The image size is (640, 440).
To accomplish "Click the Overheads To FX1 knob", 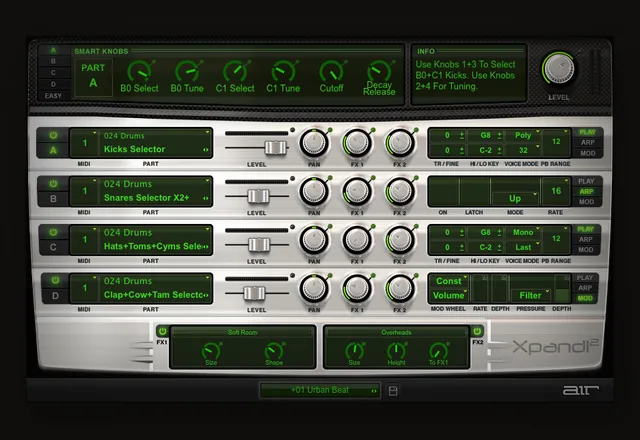I will click(438, 351).
